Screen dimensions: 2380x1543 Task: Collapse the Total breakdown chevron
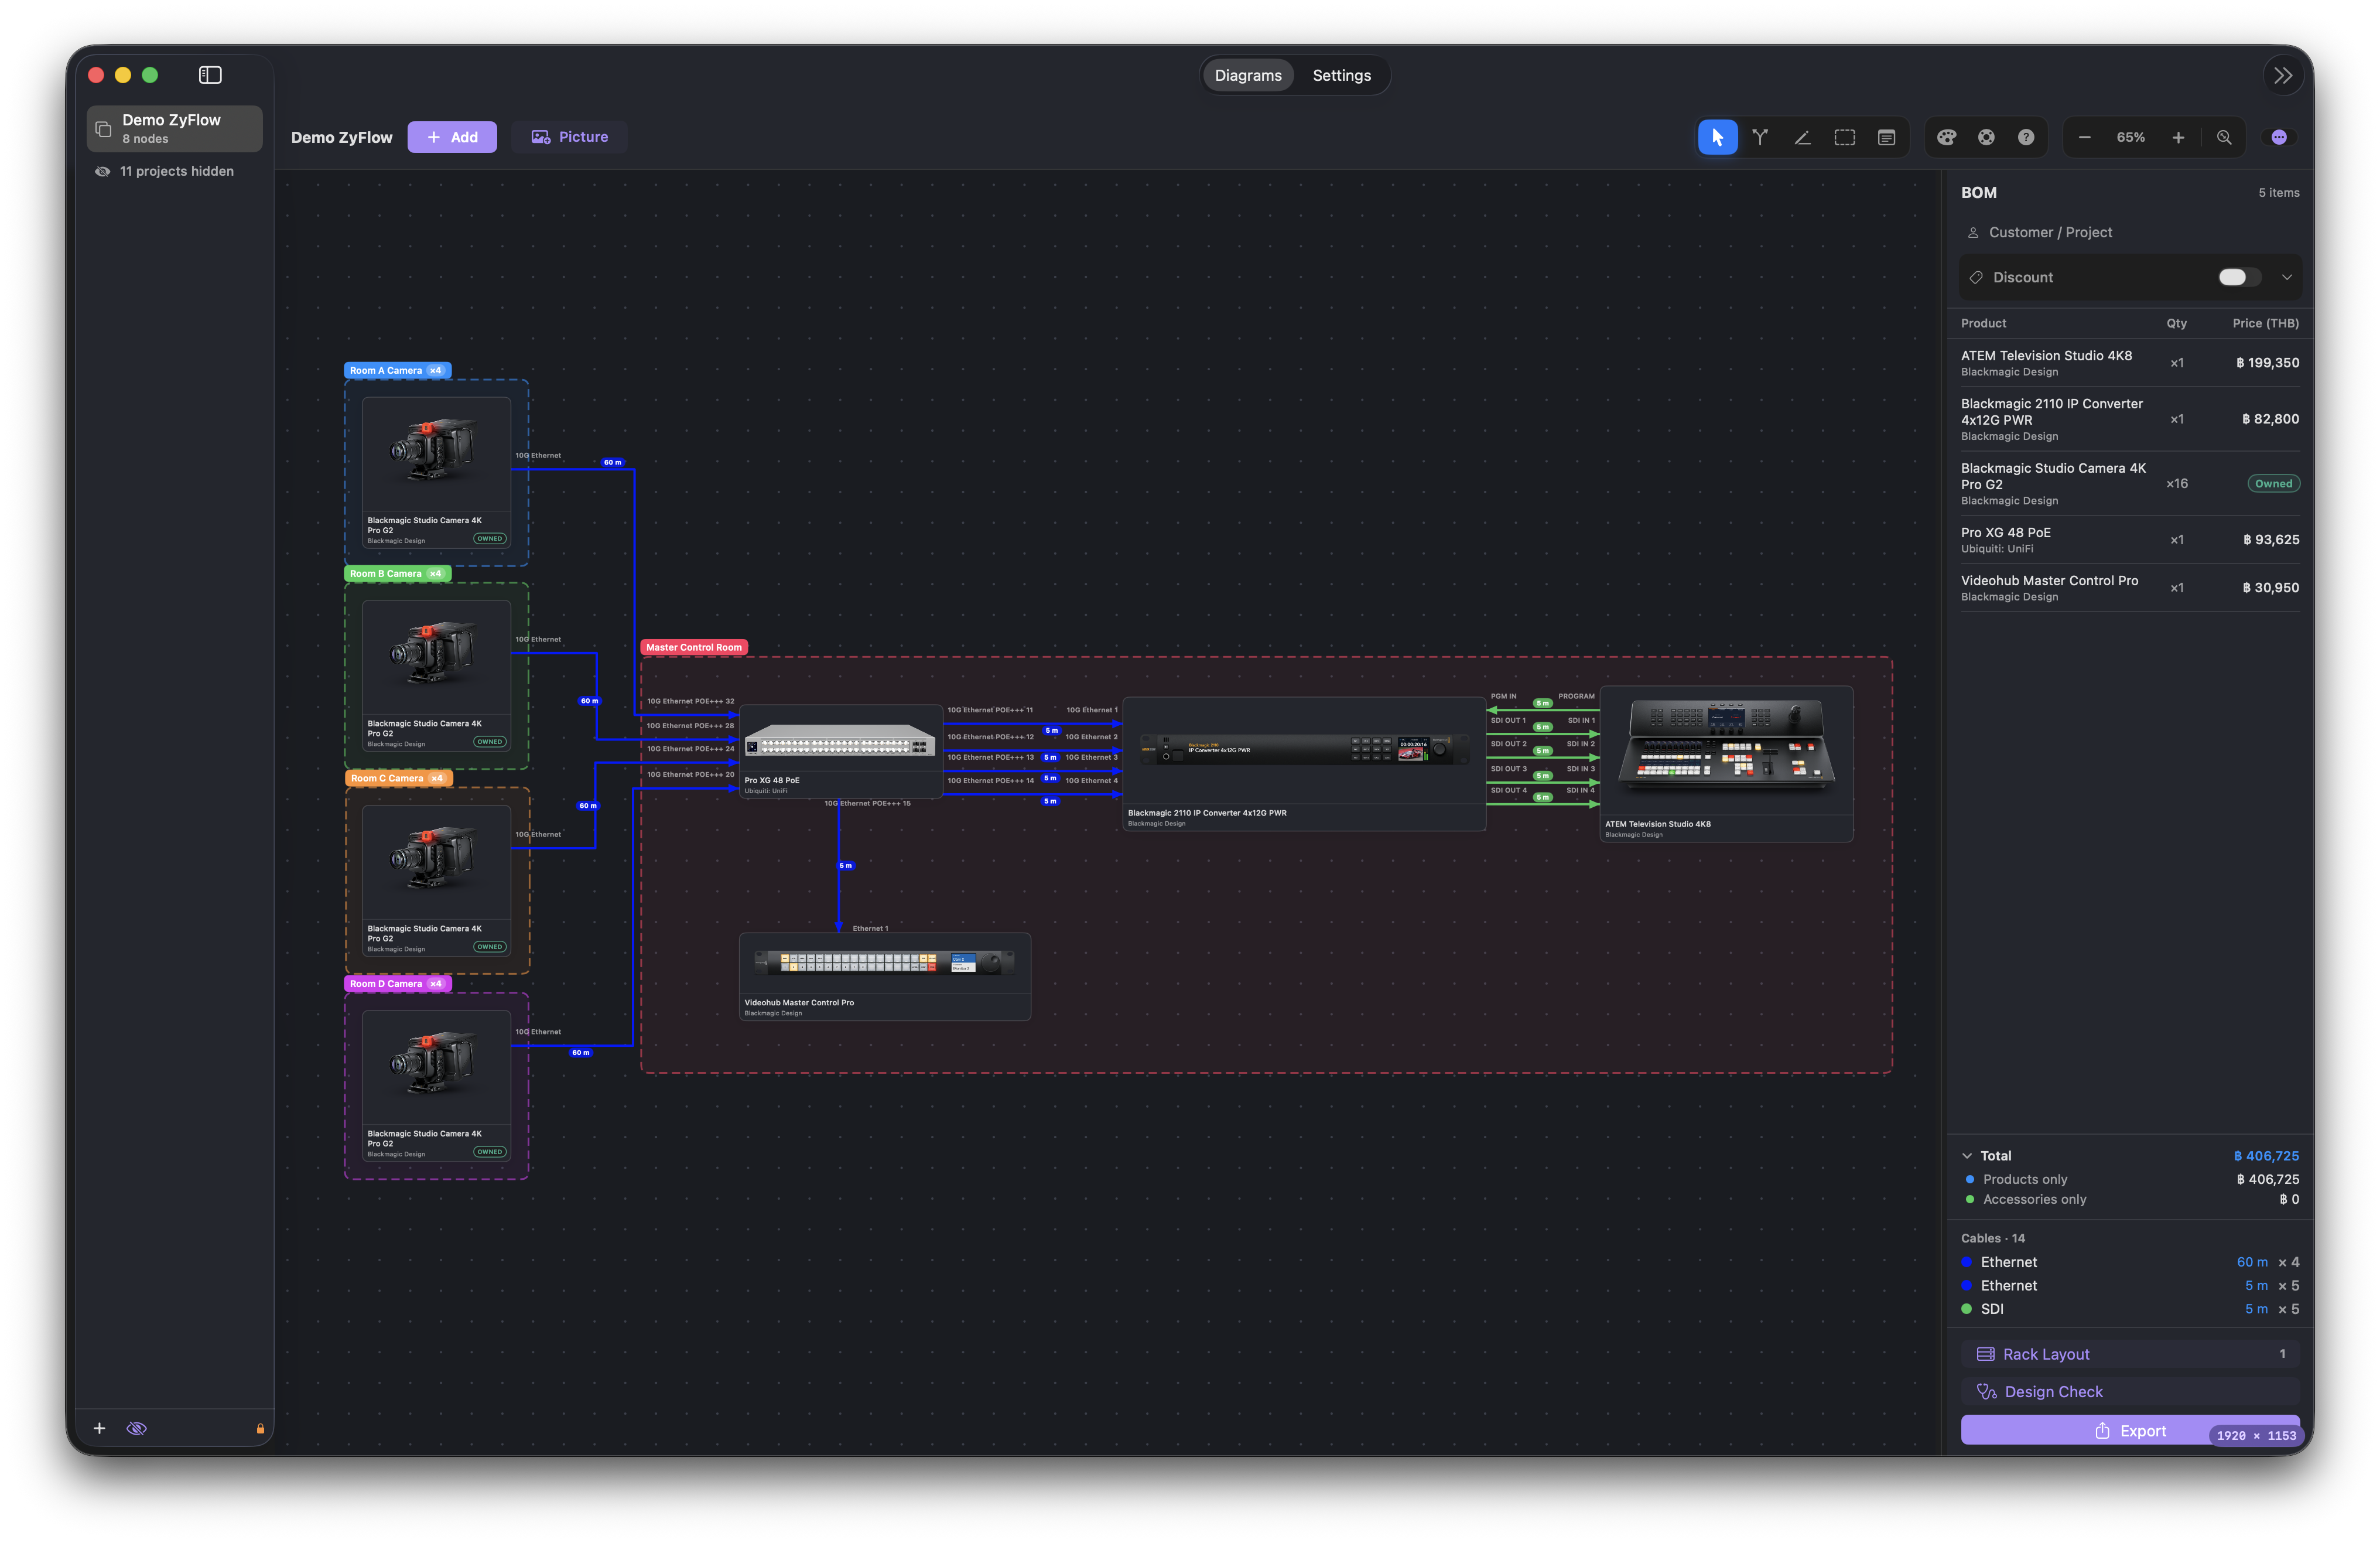[x=1967, y=1155]
